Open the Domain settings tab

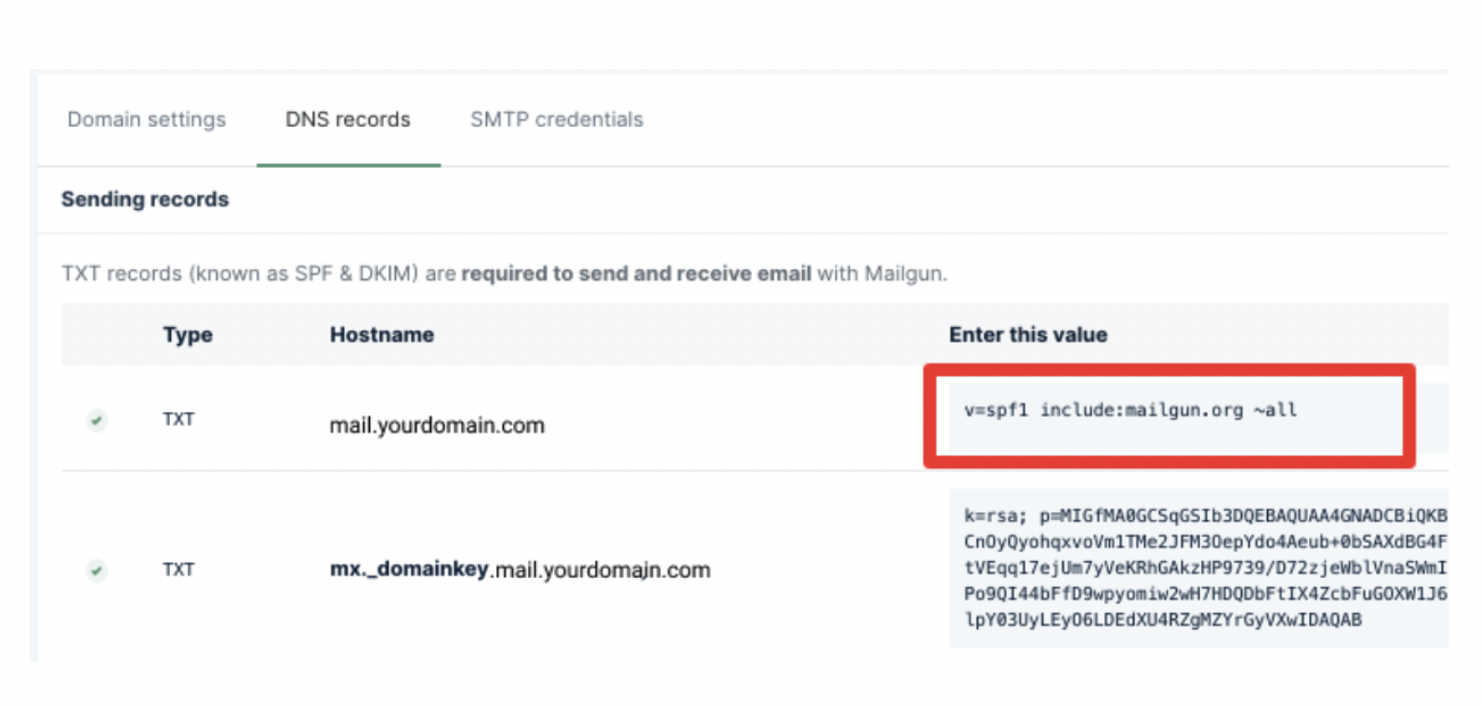coord(146,119)
